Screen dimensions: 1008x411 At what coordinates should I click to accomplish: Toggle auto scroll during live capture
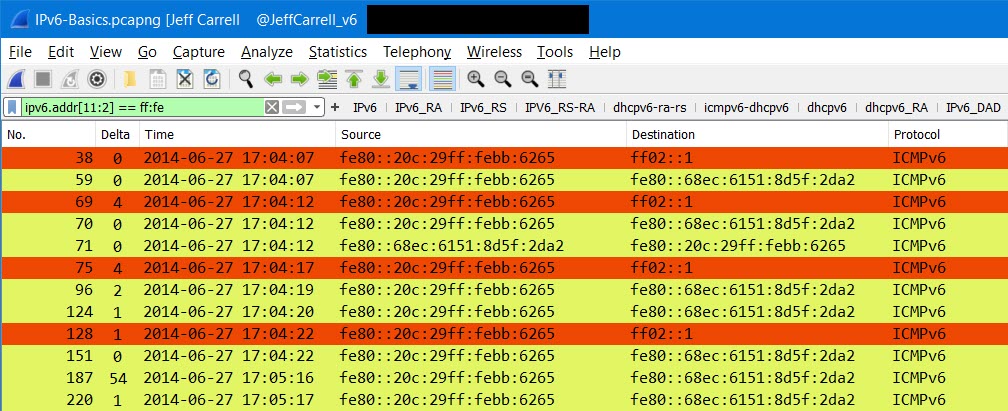408,79
